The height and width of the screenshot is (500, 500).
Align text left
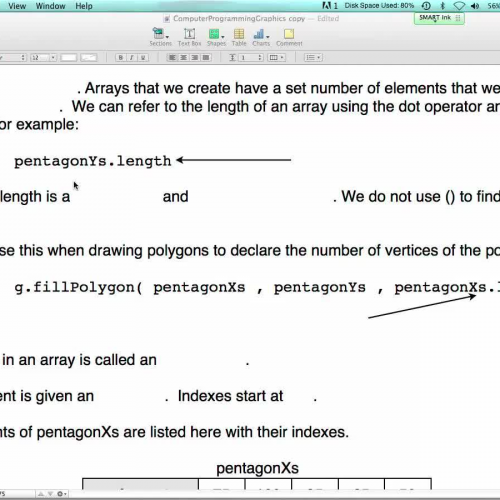[x=172, y=58]
